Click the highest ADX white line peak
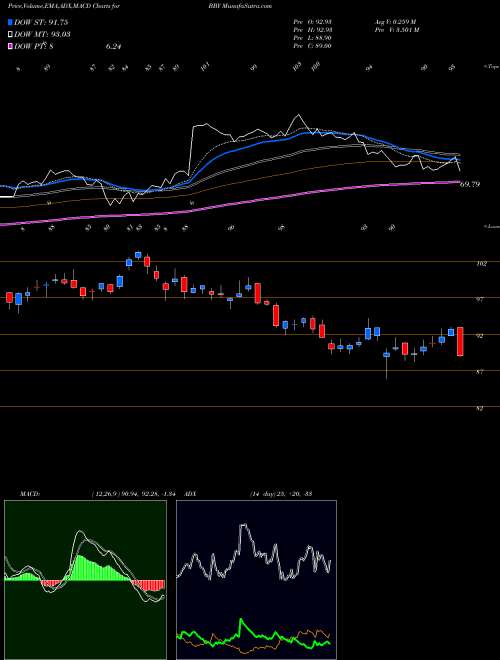This screenshot has height=660, width=500. pos(243,526)
